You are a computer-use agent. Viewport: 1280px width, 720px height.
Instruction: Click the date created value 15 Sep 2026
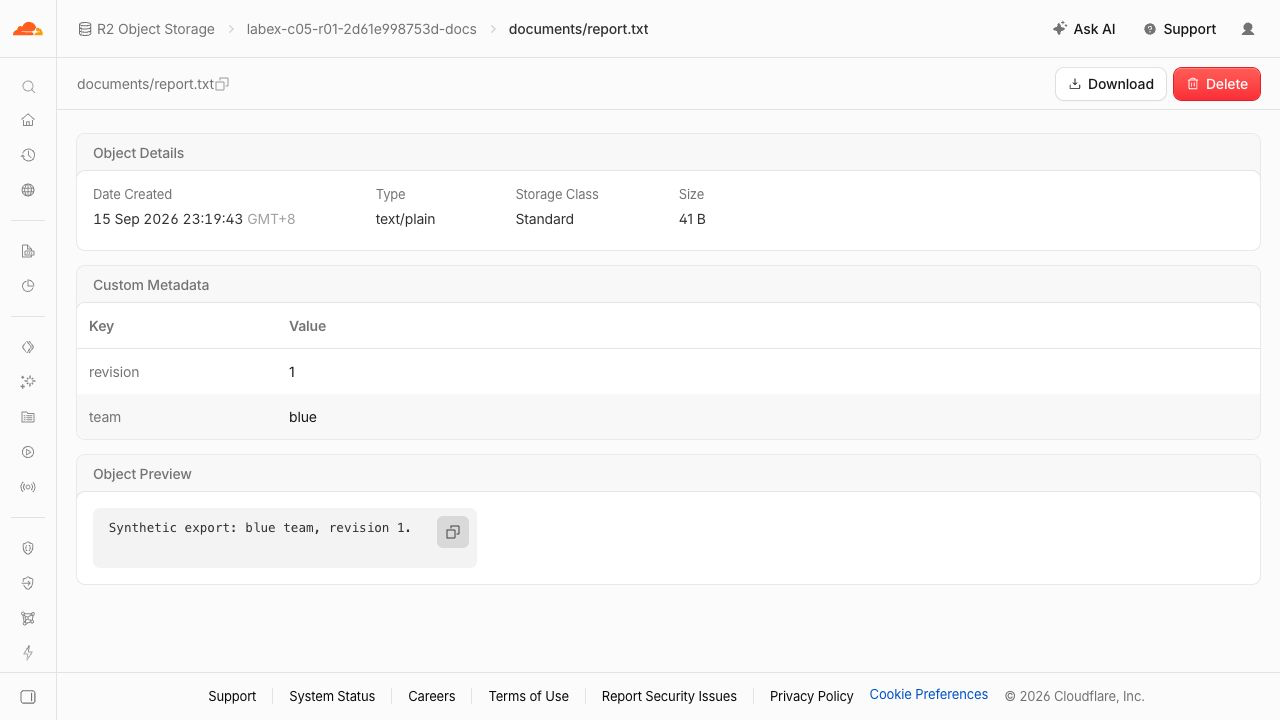point(194,219)
